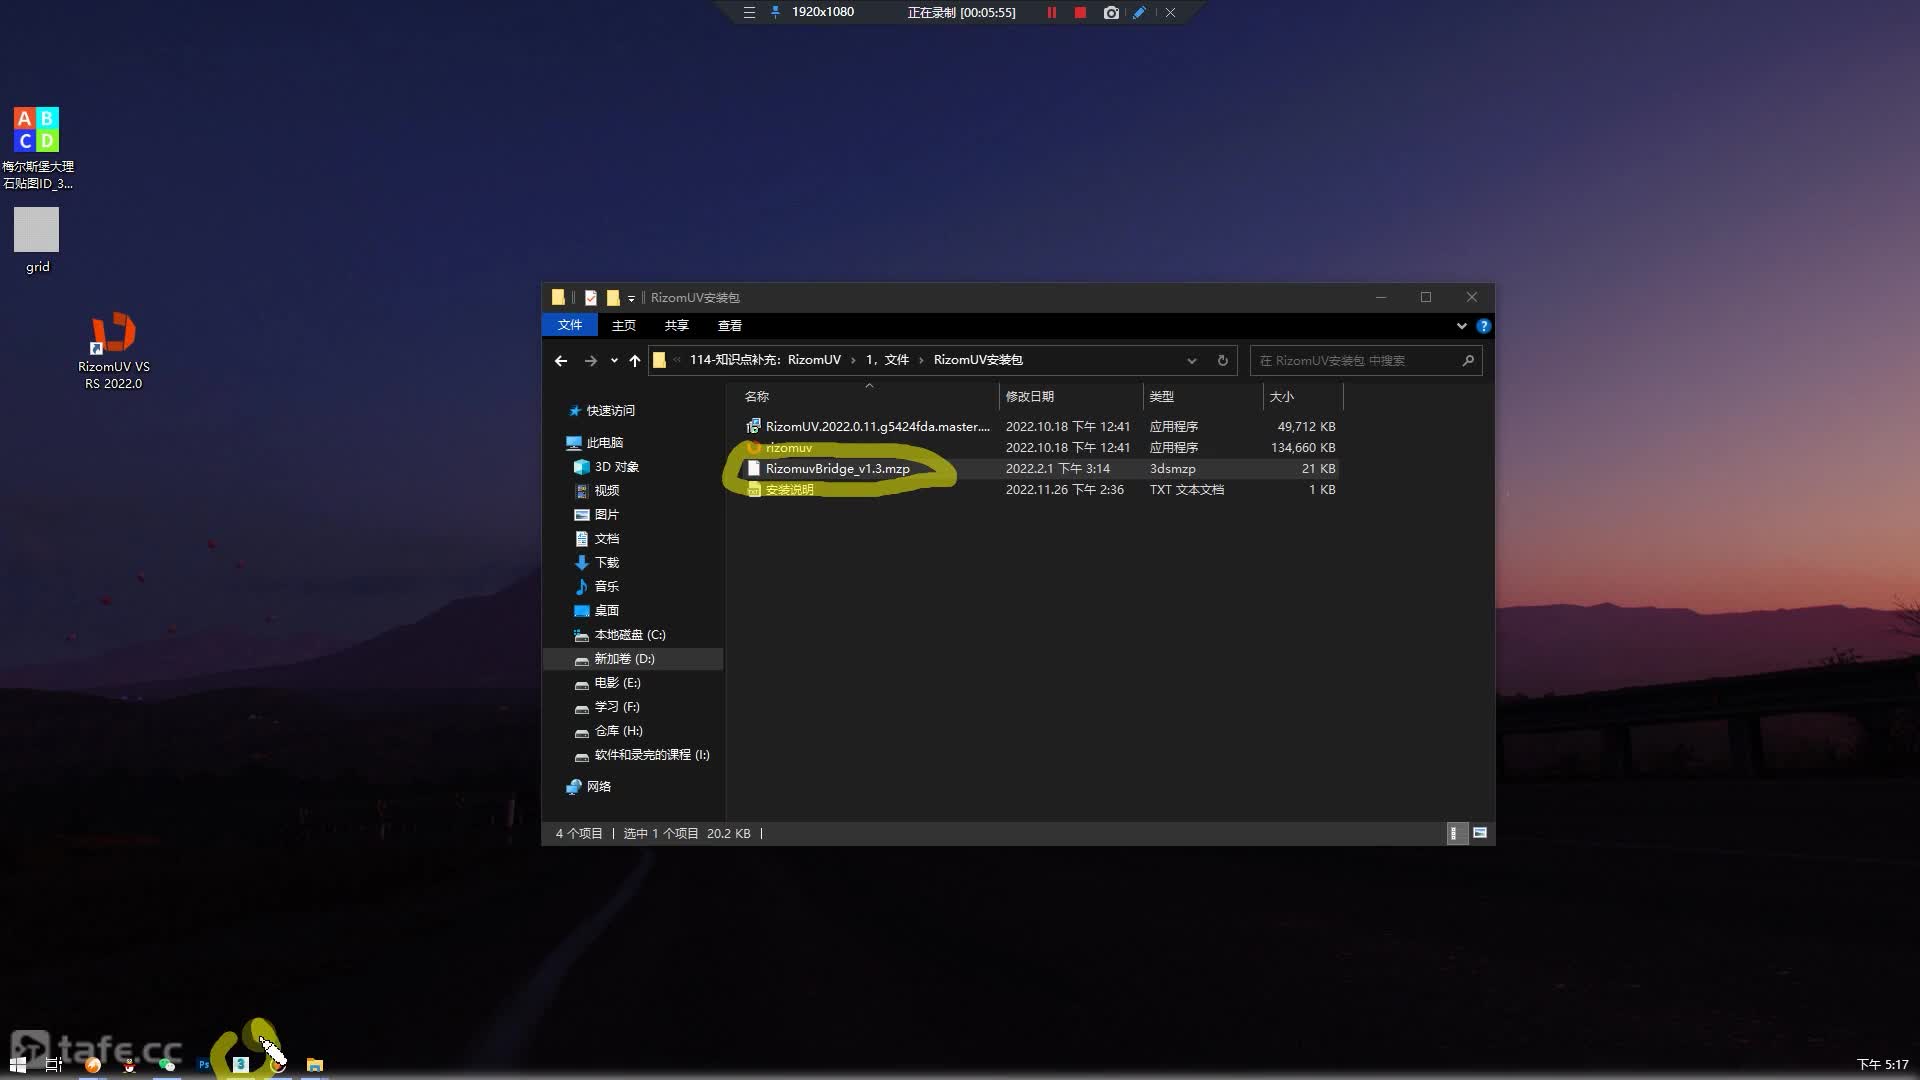1920x1080 pixels.
Task: Open 桌面 in navigation pane
Action: click(597, 611)
